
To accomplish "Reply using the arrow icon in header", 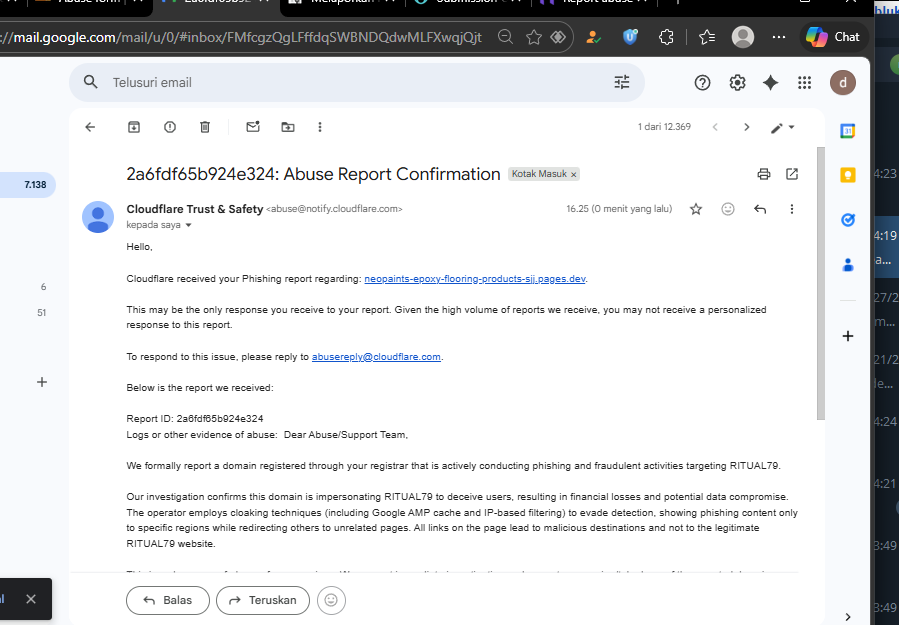I will 760,209.
